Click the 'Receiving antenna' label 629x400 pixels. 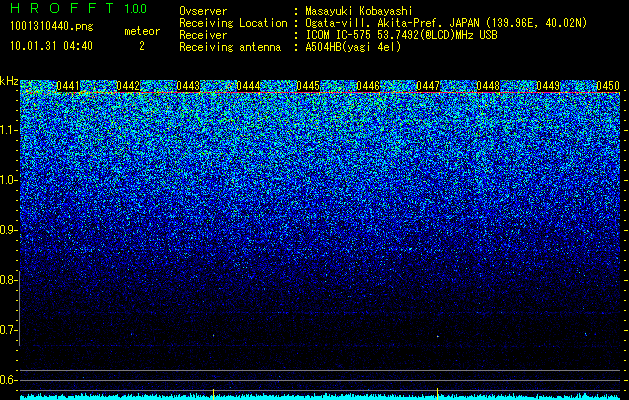(x=230, y=47)
